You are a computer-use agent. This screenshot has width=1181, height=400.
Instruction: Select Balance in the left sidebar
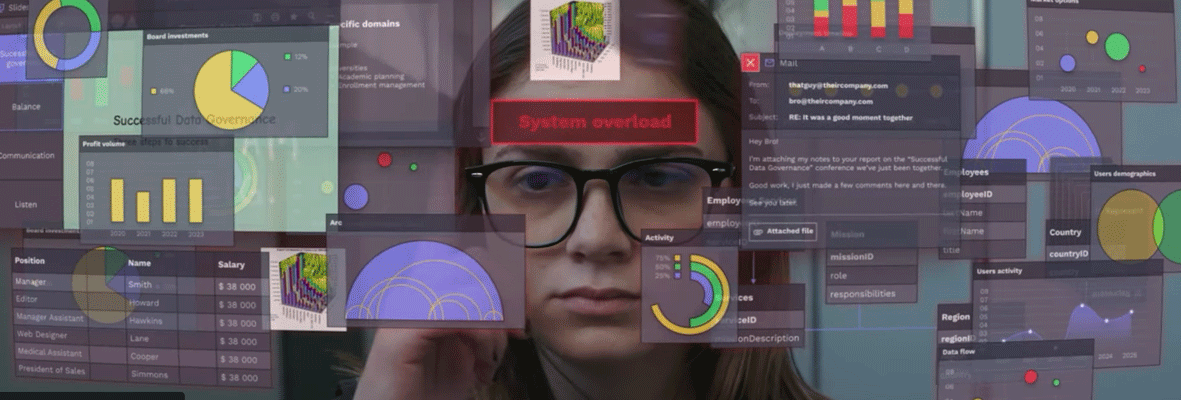[x=26, y=107]
